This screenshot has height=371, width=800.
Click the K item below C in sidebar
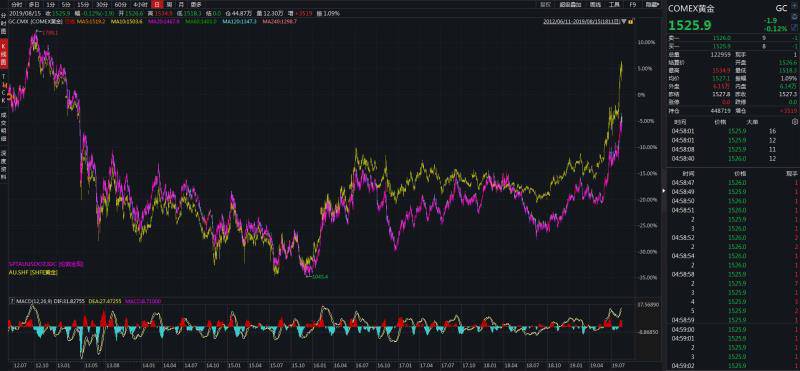4,101
